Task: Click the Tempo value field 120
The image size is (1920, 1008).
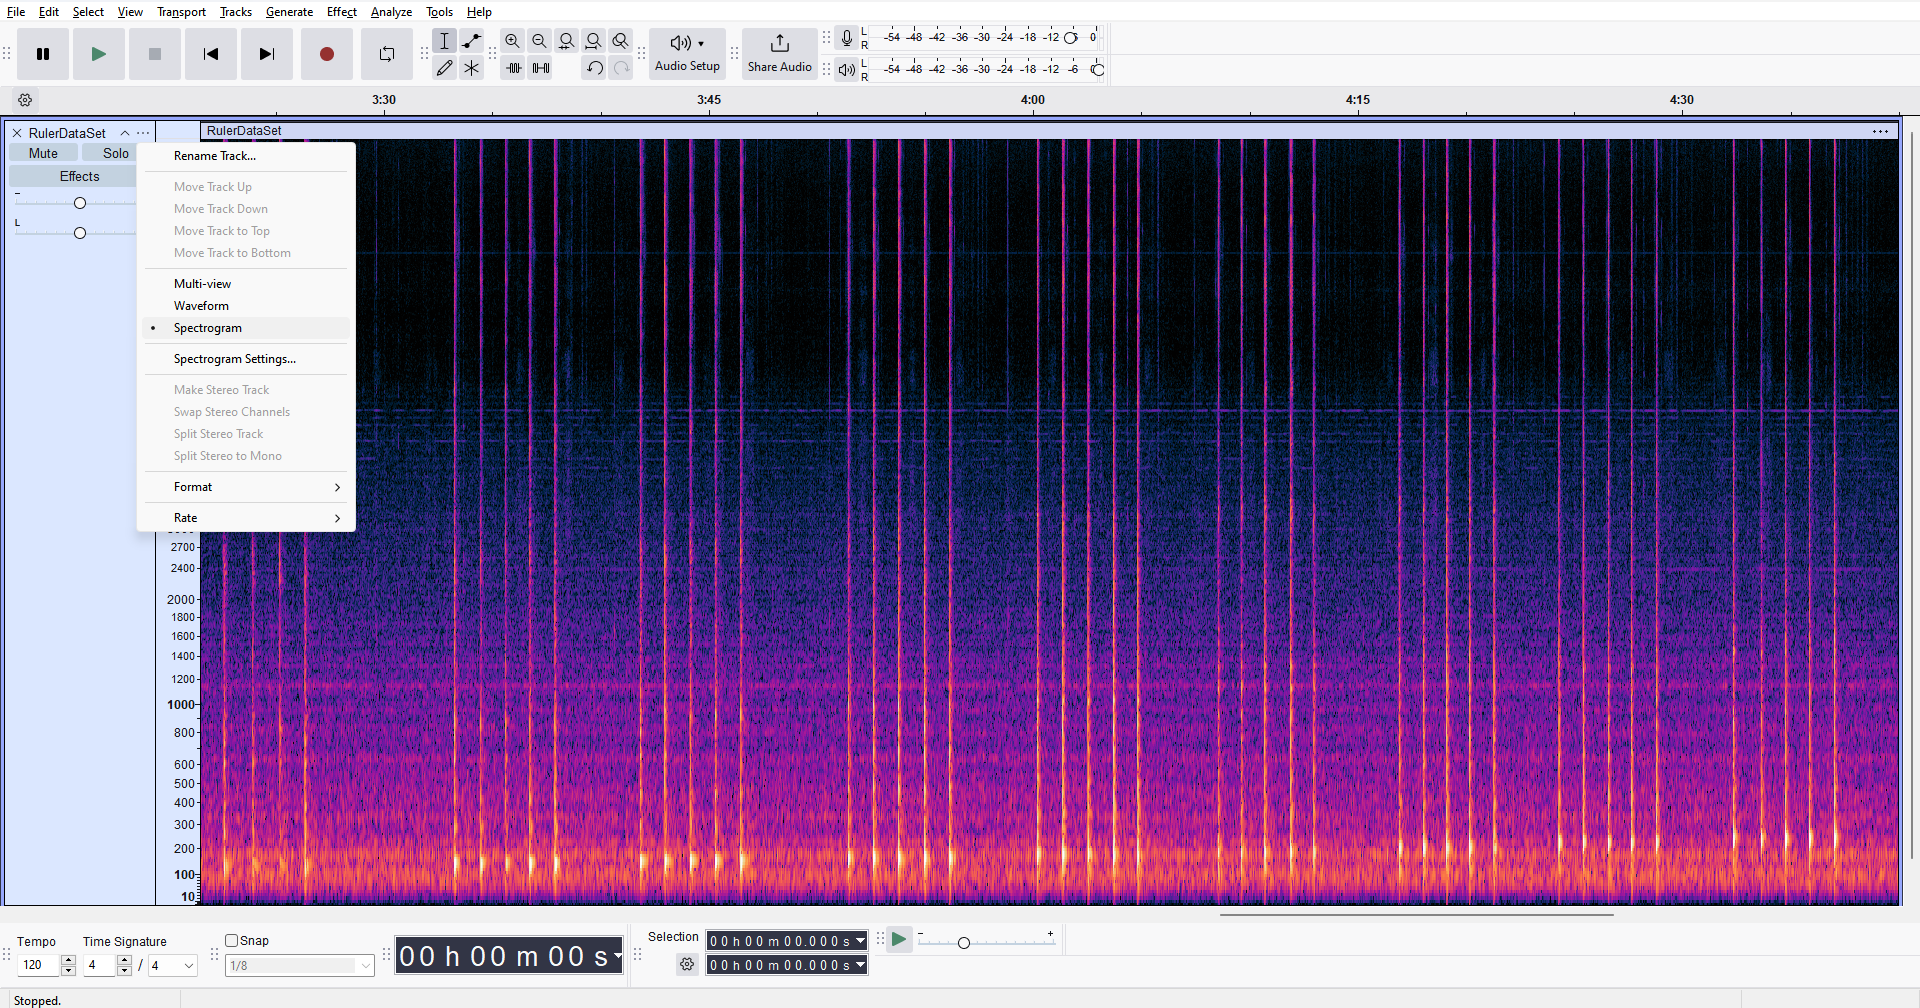Action: [x=38, y=965]
